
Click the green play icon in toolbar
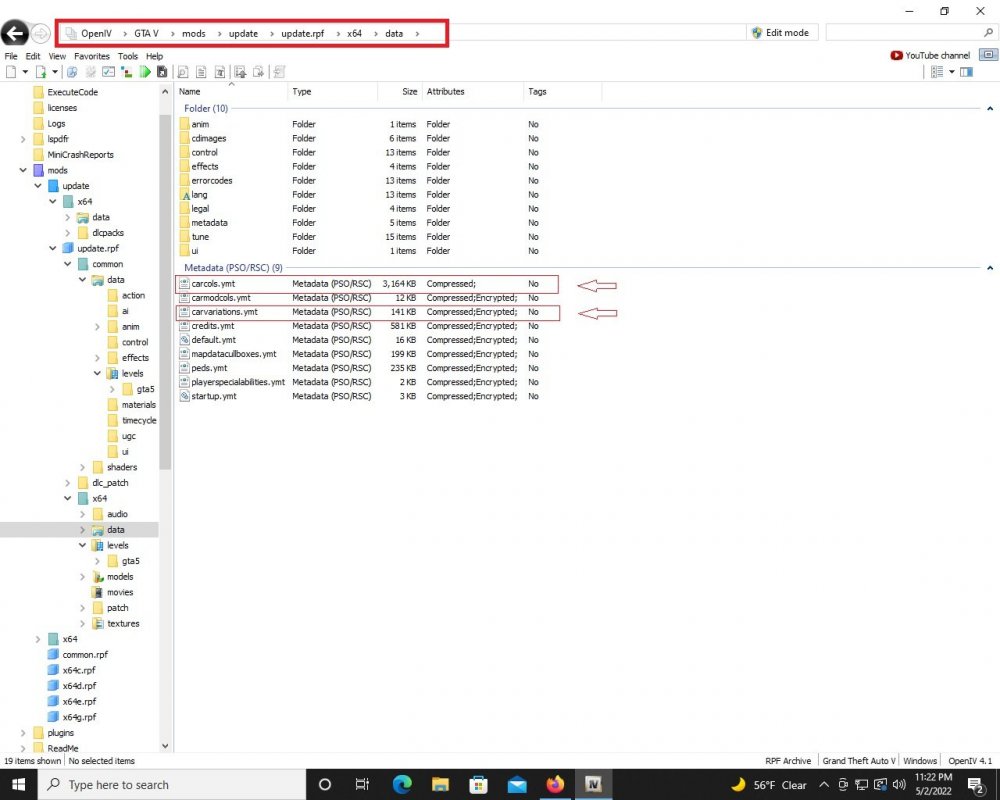pos(146,72)
